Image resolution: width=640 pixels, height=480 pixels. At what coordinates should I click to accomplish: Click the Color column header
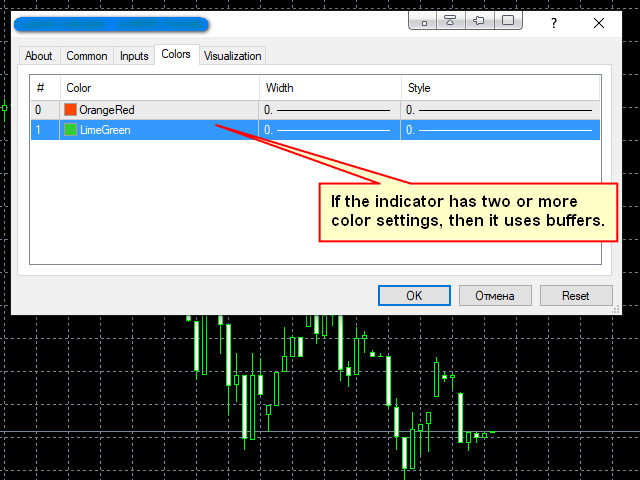pos(160,88)
